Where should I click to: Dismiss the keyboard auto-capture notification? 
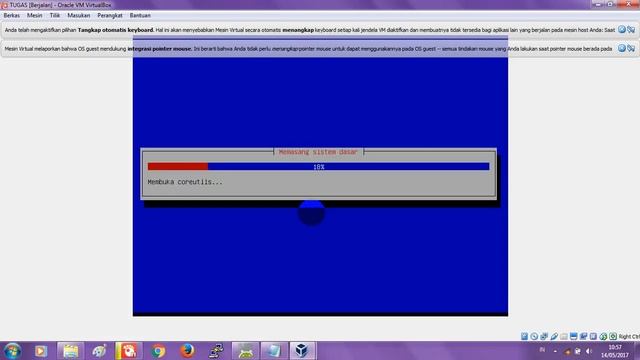[x=622, y=29]
